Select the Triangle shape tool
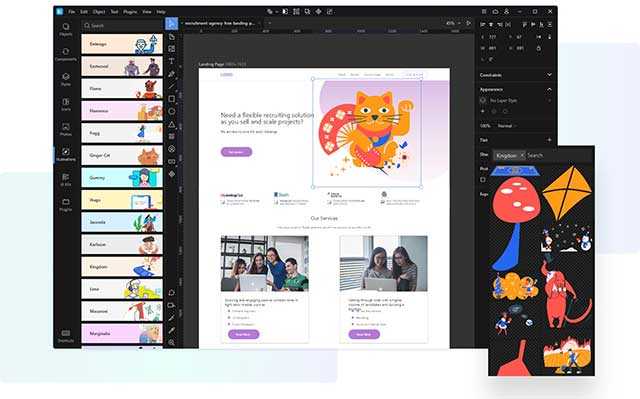This screenshot has height=399, width=640. tap(171, 124)
